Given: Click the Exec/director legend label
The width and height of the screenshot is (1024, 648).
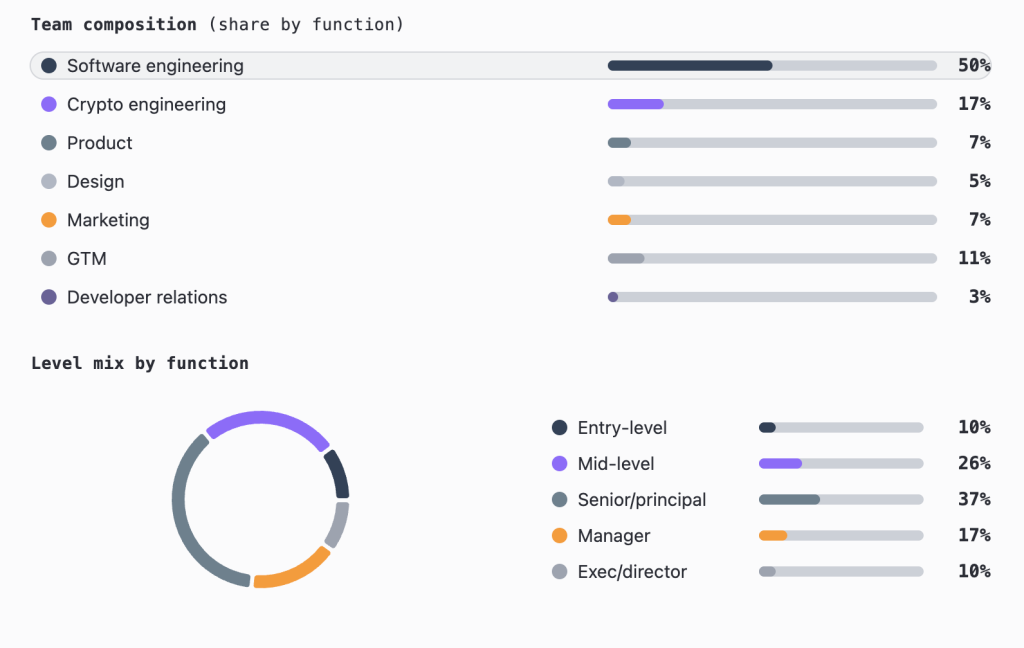Looking at the screenshot, I should 632,572.
